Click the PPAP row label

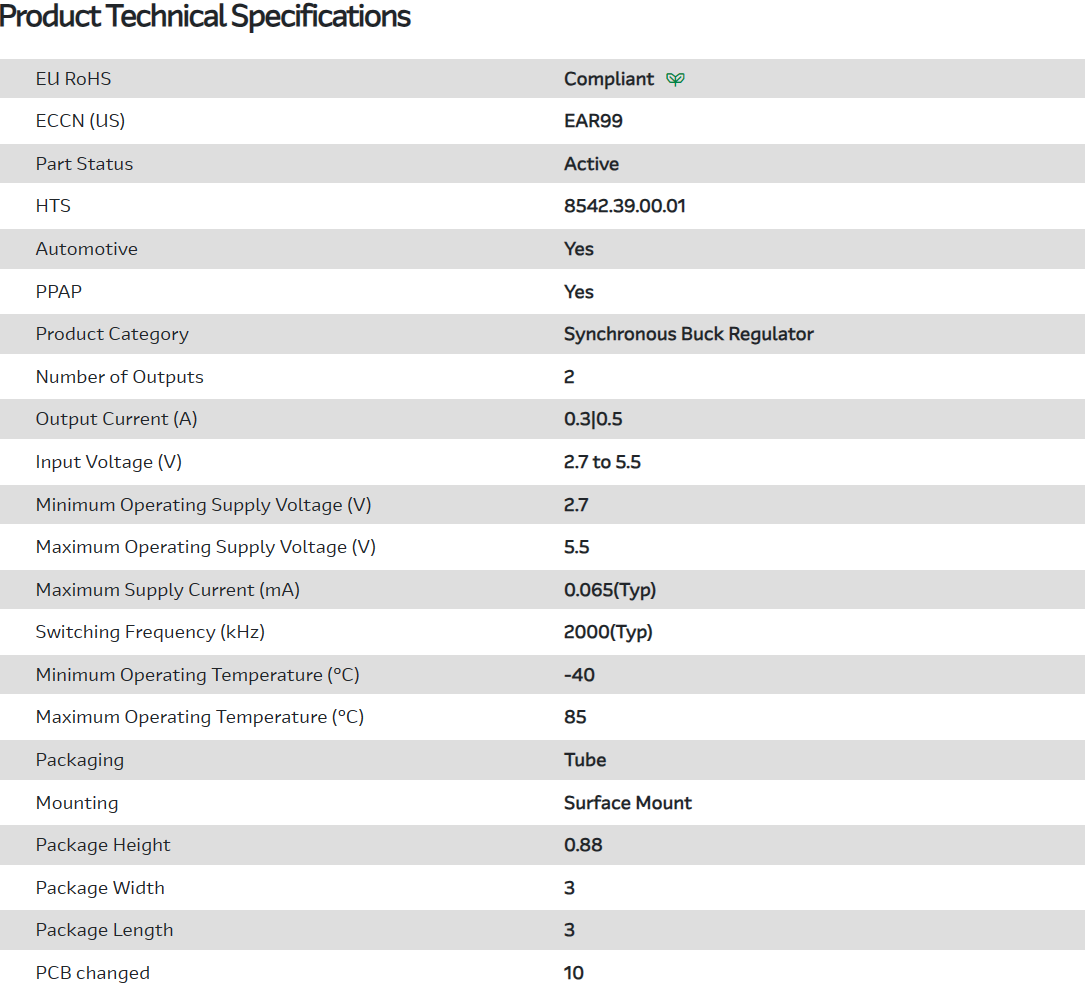tap(59, 292)
